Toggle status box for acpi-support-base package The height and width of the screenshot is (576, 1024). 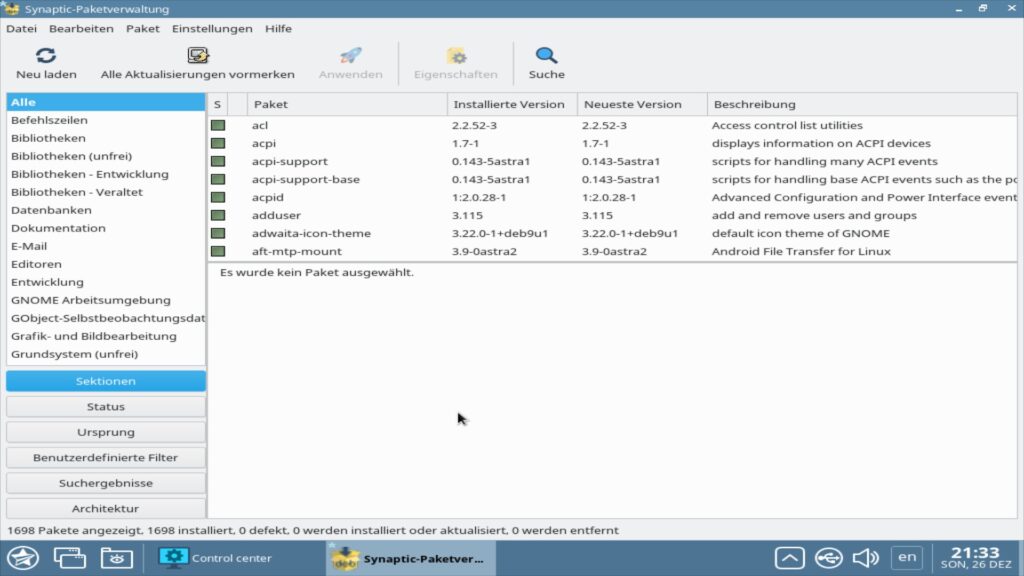pyautogui.click(x=218, y=179)
